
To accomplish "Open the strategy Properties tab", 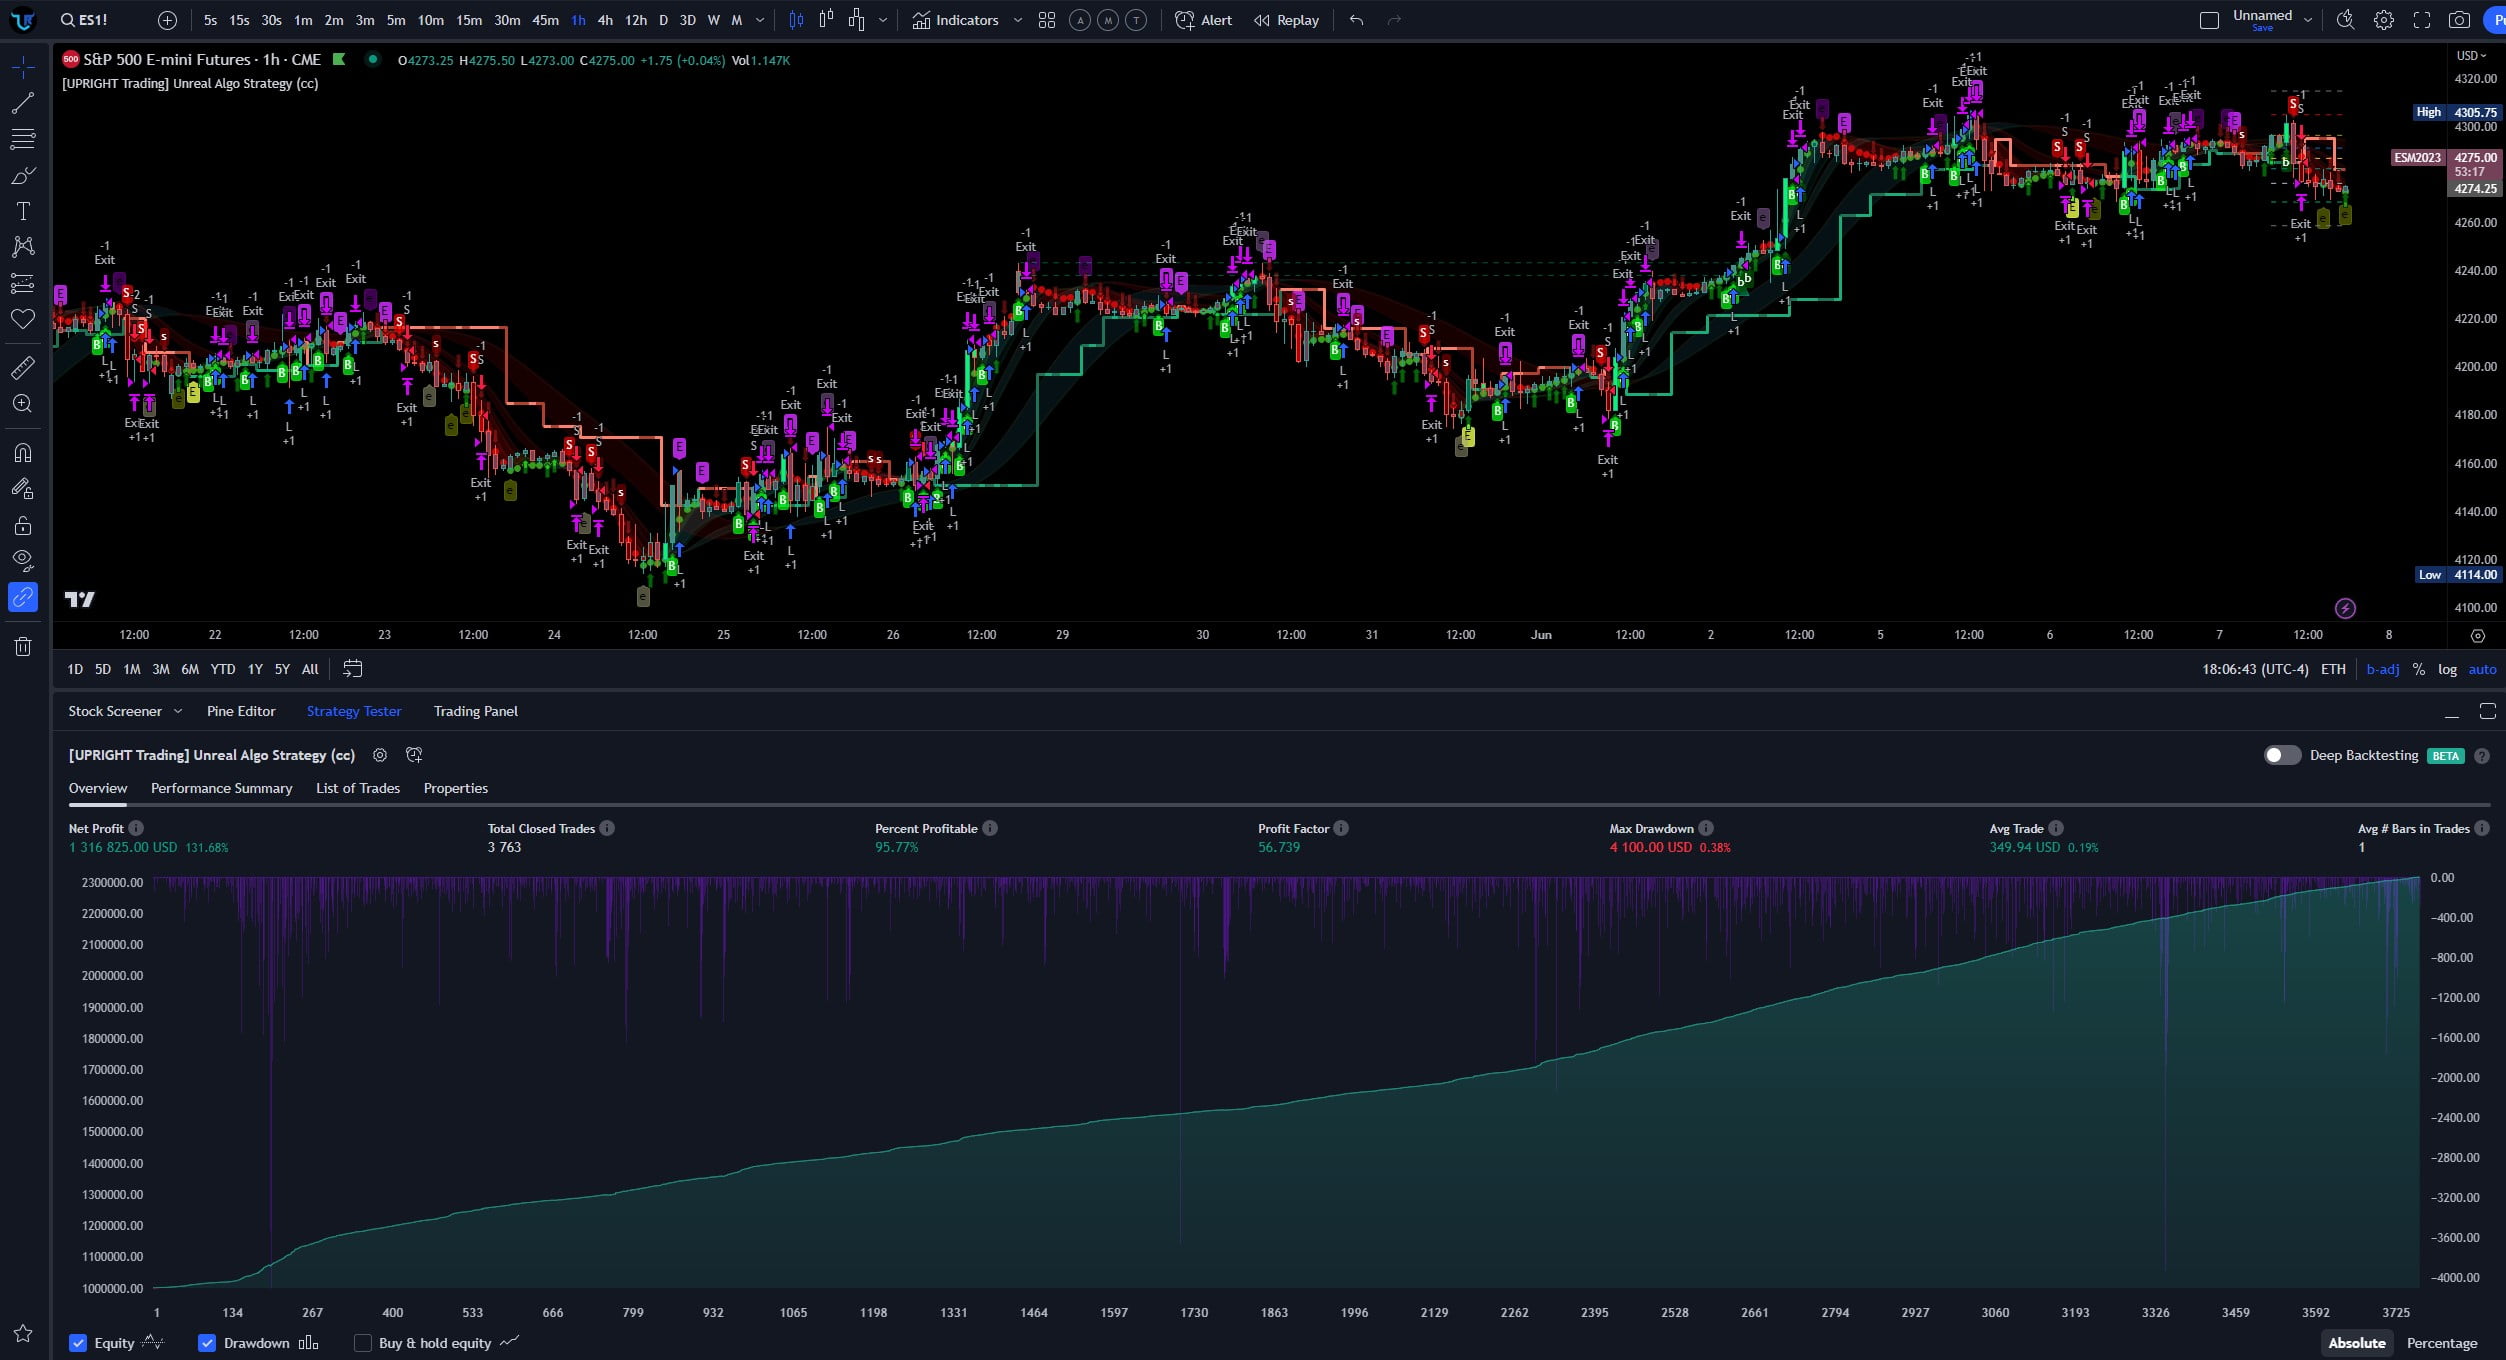I will coord(456,788).
